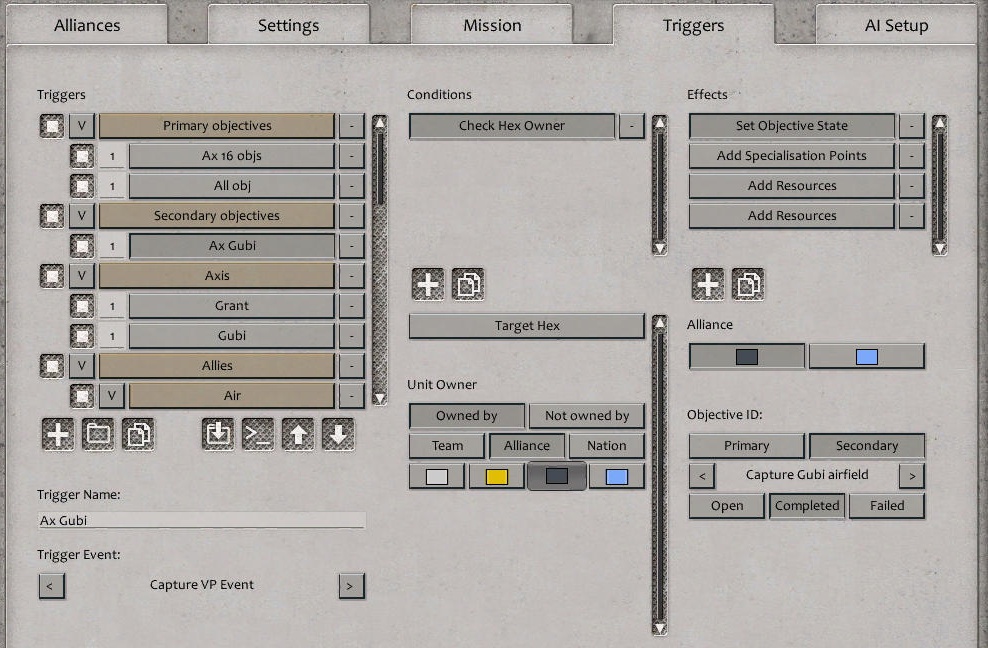988x648 pixels.
Task: Set objective state to Open
Action: pos(727,506)
